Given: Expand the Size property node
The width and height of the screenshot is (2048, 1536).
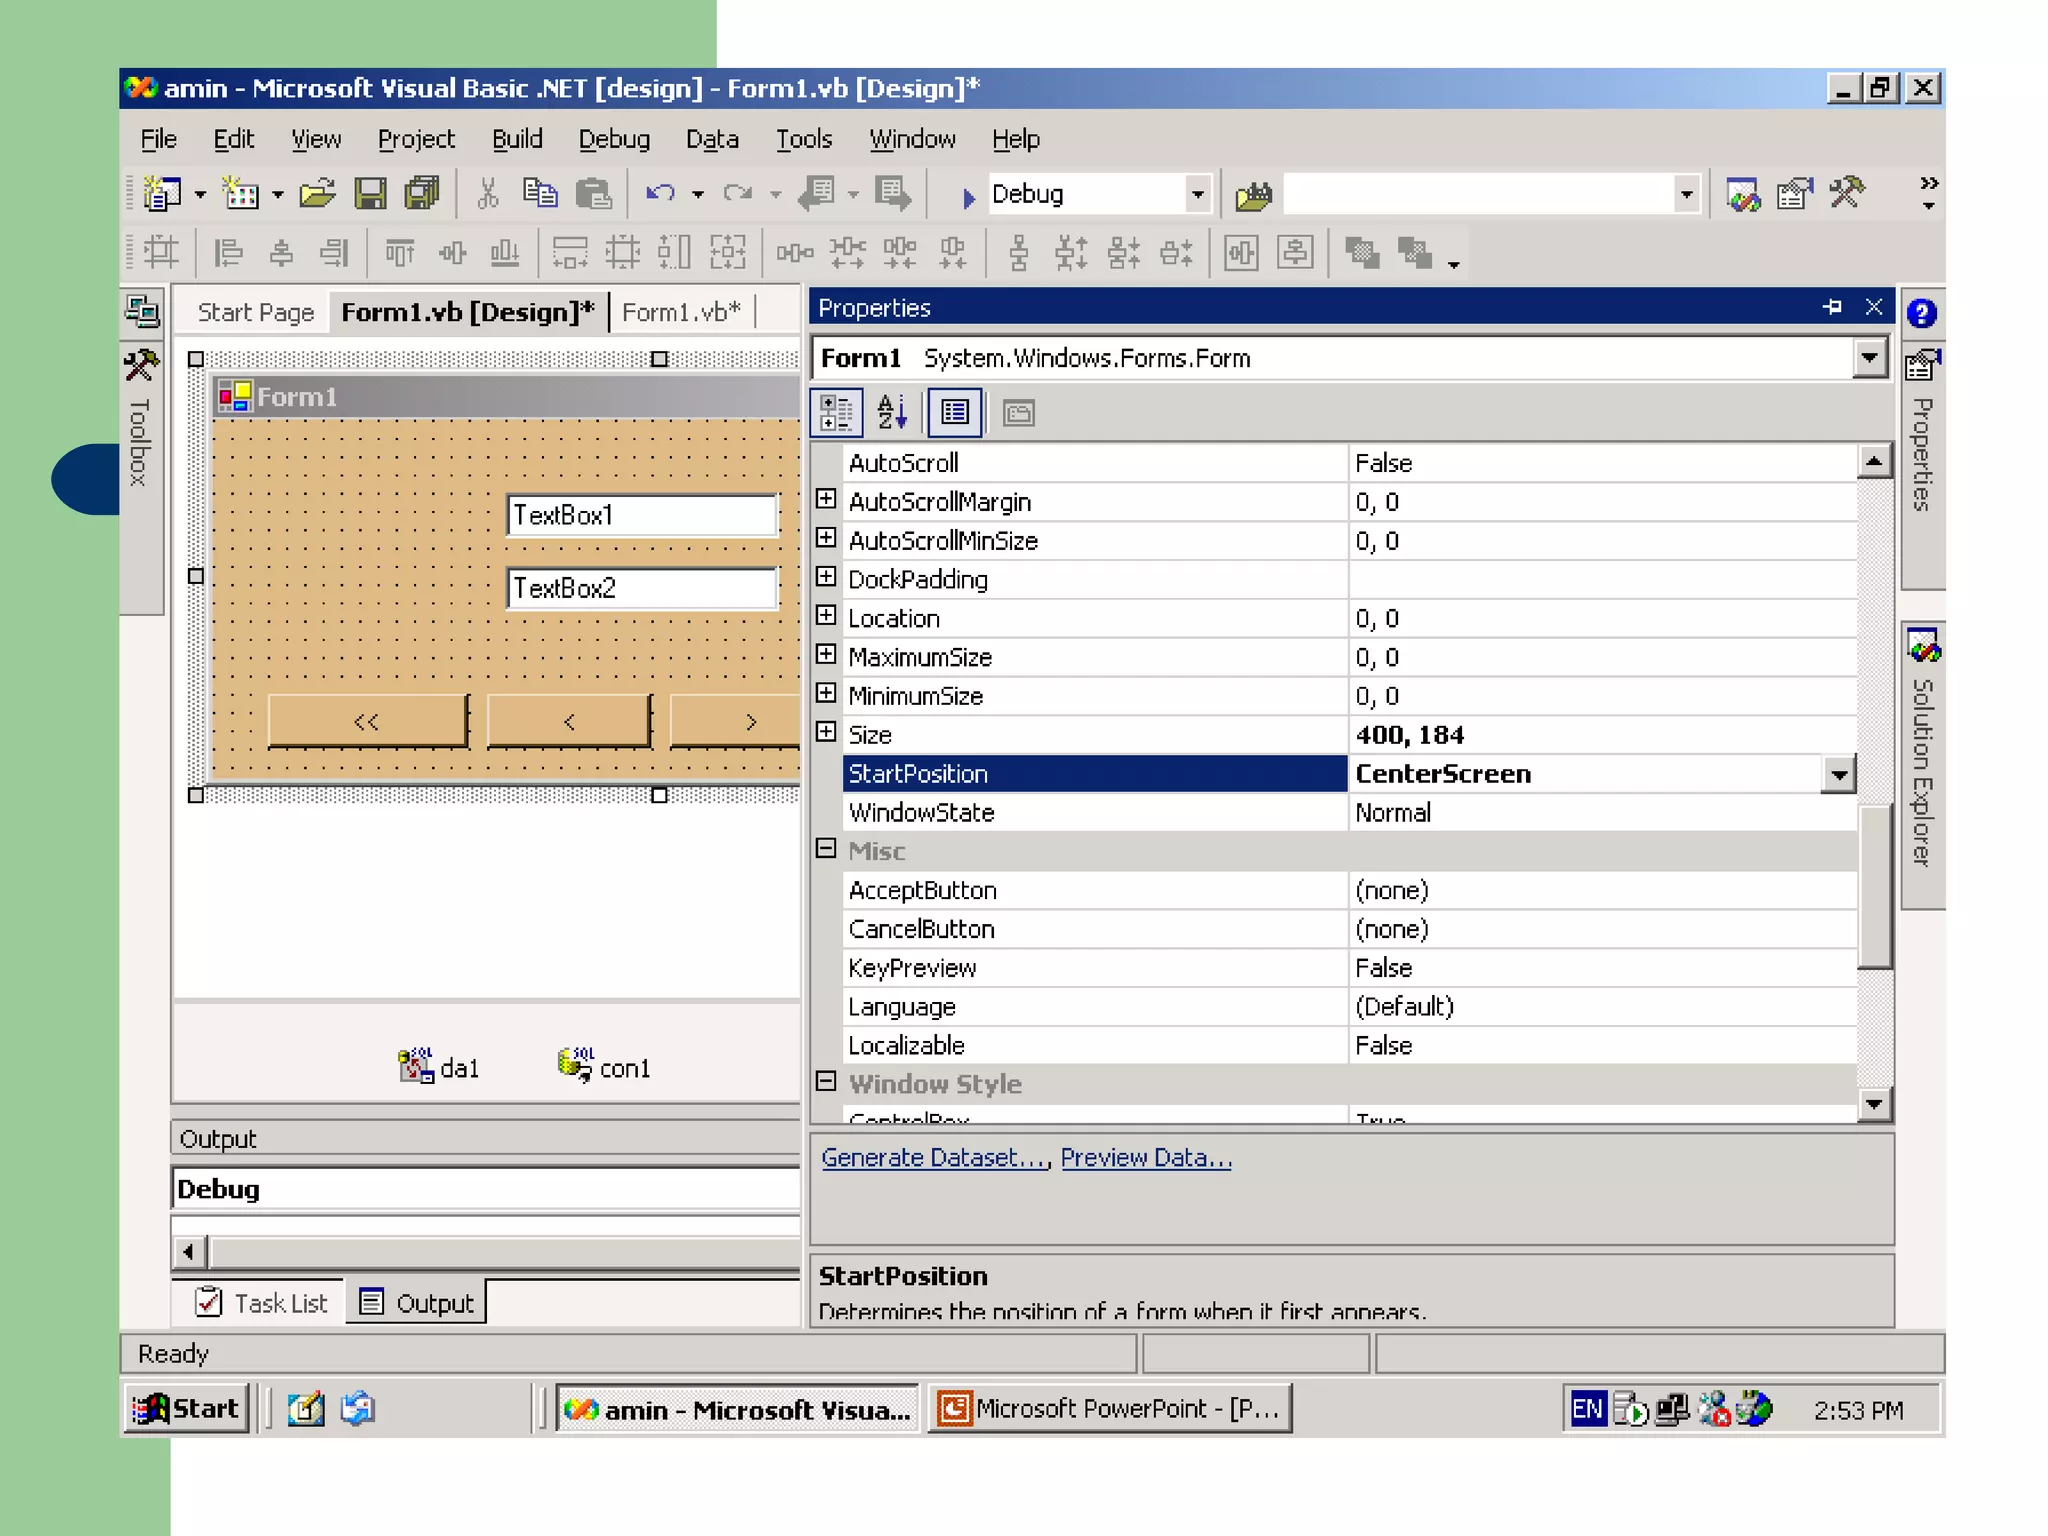Looking at the screenshot, I should click(826, 733).
